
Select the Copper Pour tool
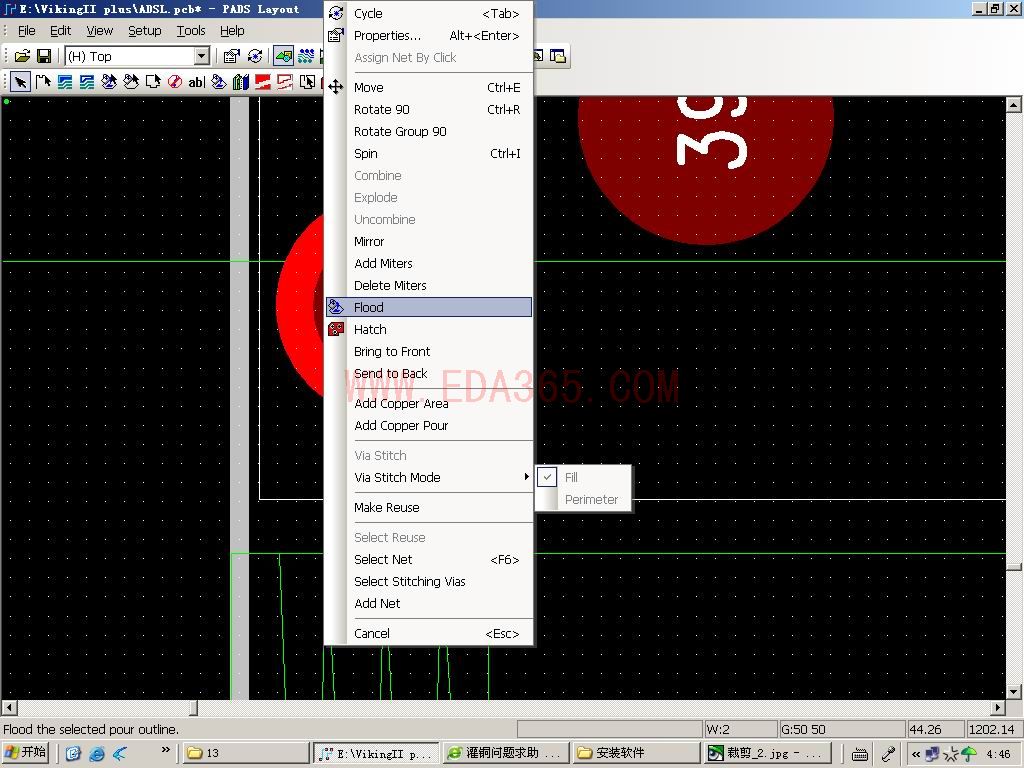tap(109, 82)
